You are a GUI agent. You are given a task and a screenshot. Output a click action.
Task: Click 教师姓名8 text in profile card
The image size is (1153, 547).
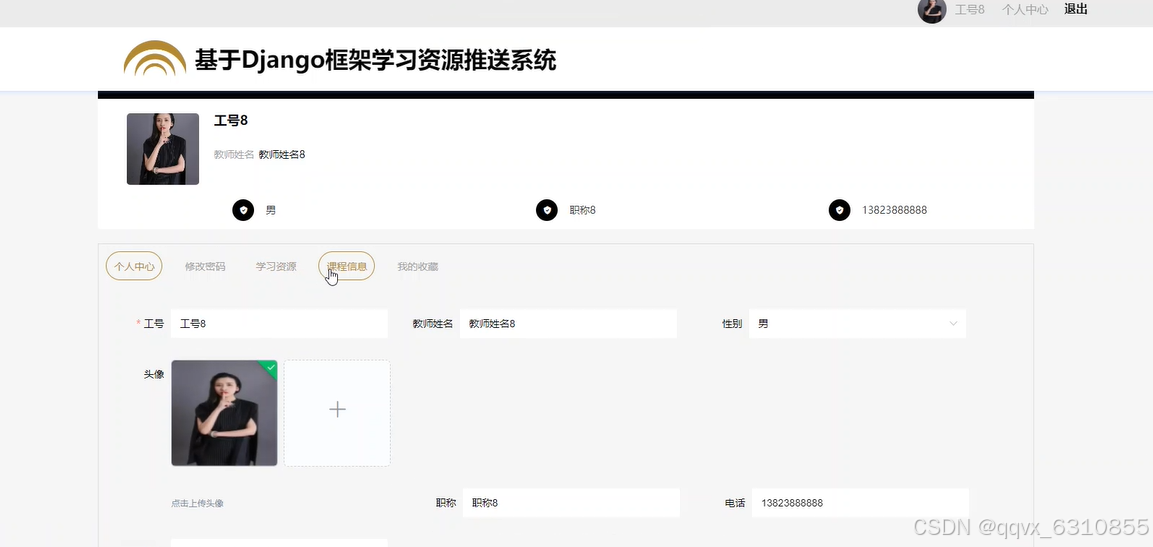[x=282, y=154]
